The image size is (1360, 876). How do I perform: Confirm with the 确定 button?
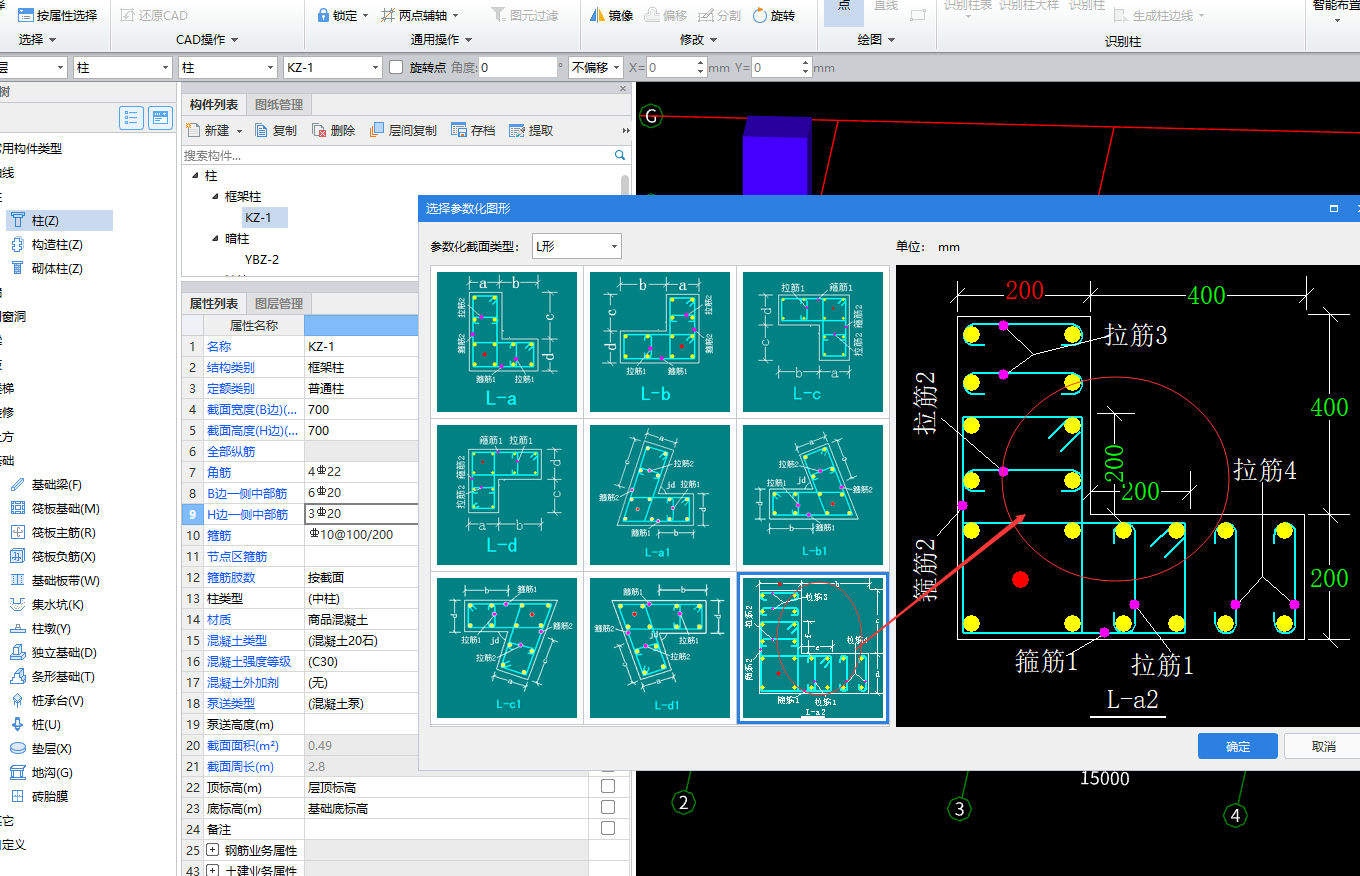(x=1238, y=746)
